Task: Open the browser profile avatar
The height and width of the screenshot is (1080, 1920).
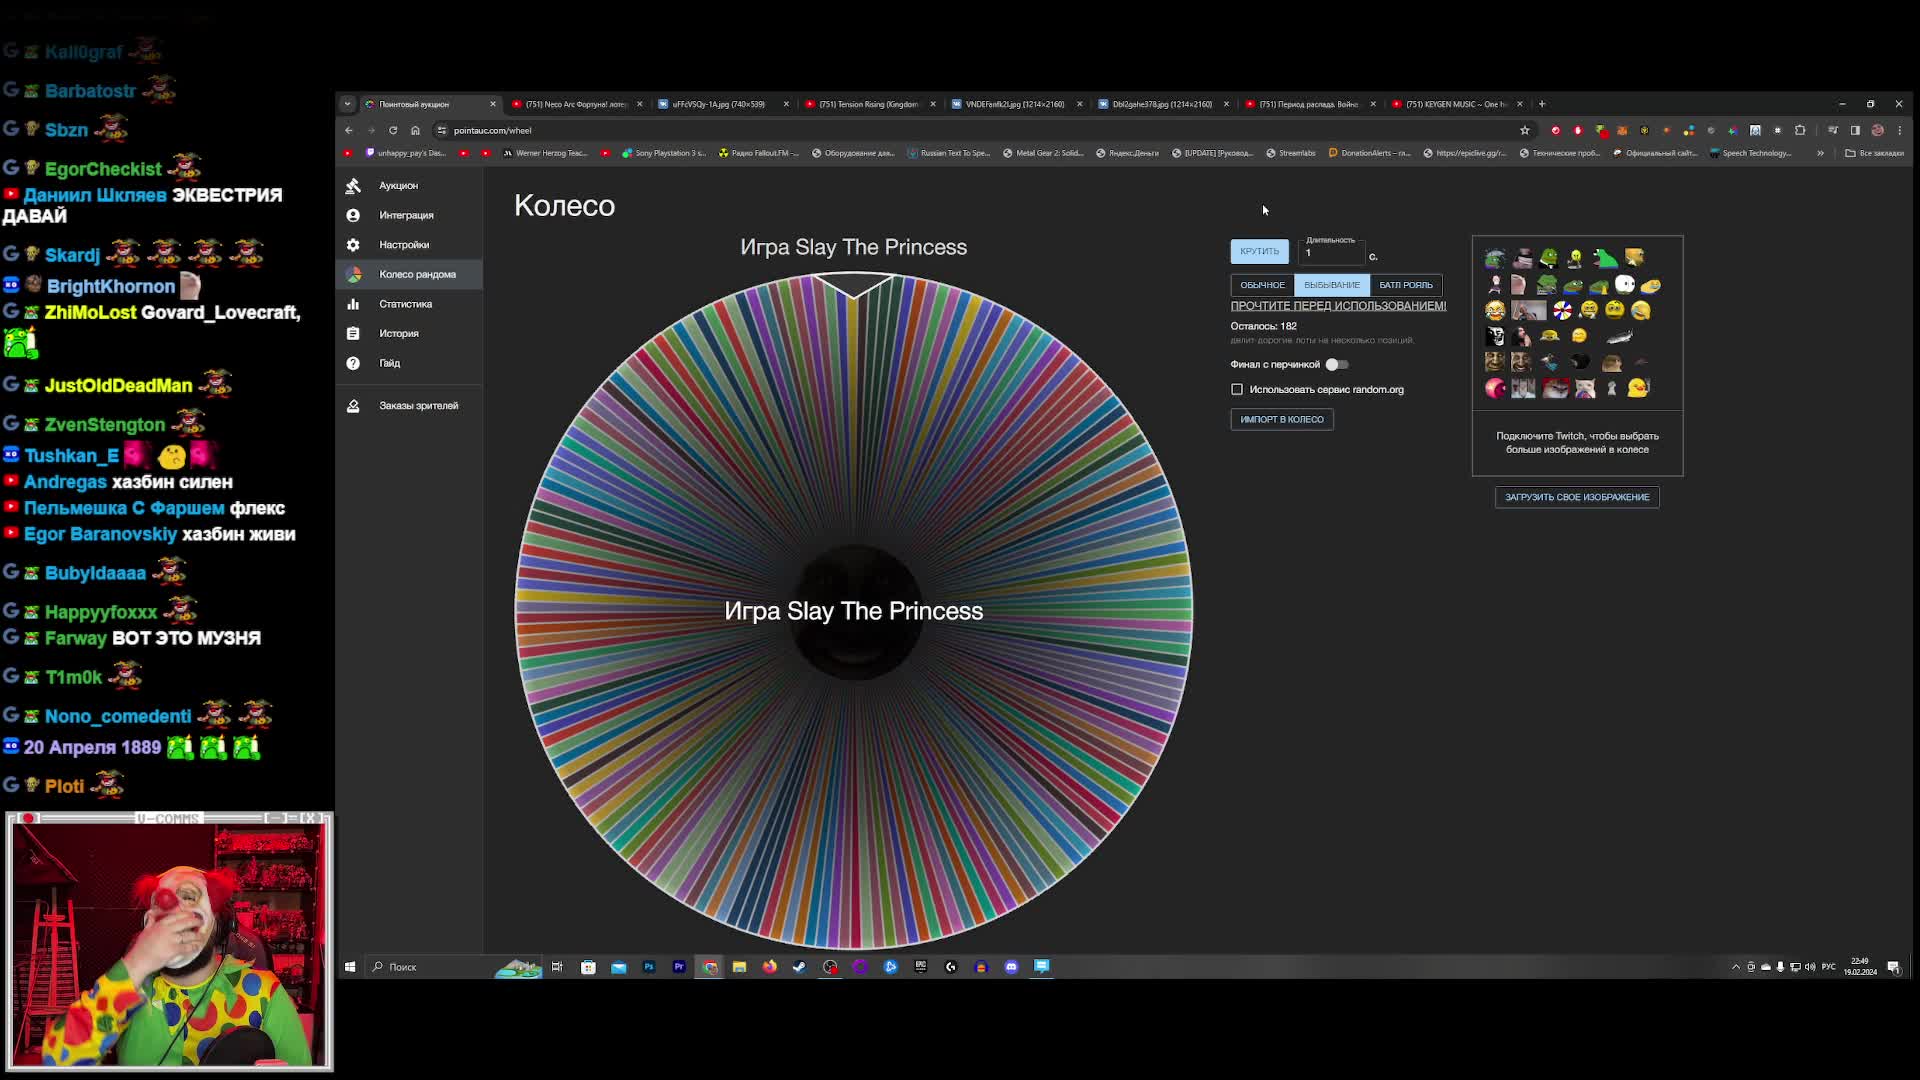Action: (1878, 131)
